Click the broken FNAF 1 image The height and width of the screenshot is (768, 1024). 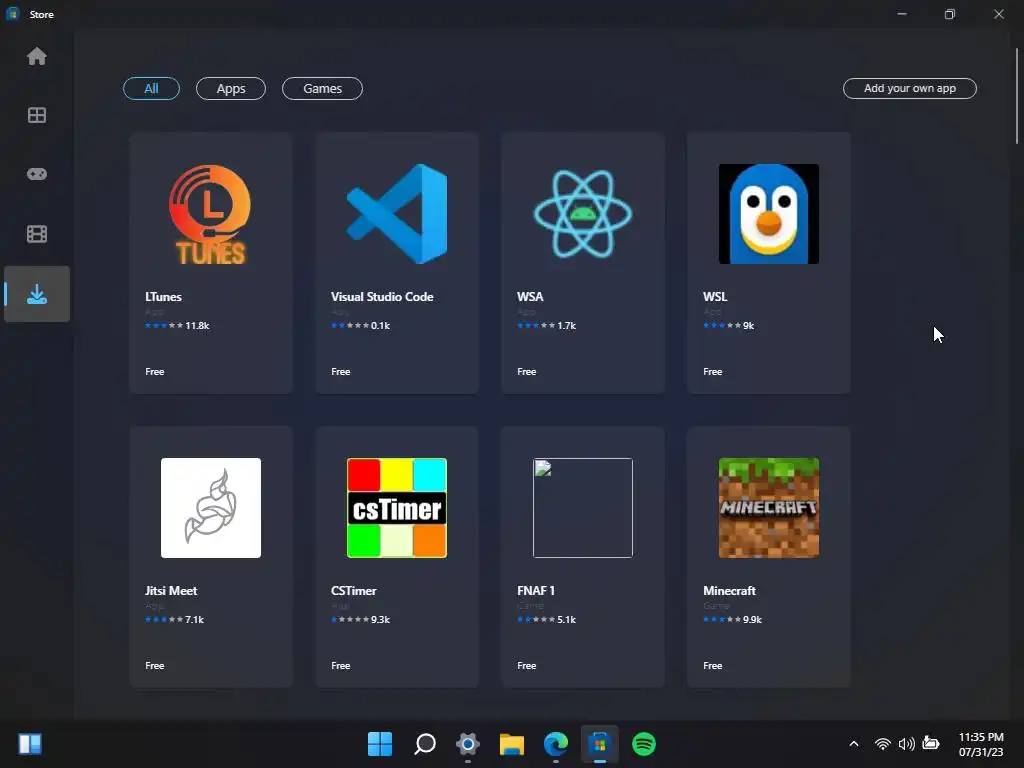pos(583,508)
